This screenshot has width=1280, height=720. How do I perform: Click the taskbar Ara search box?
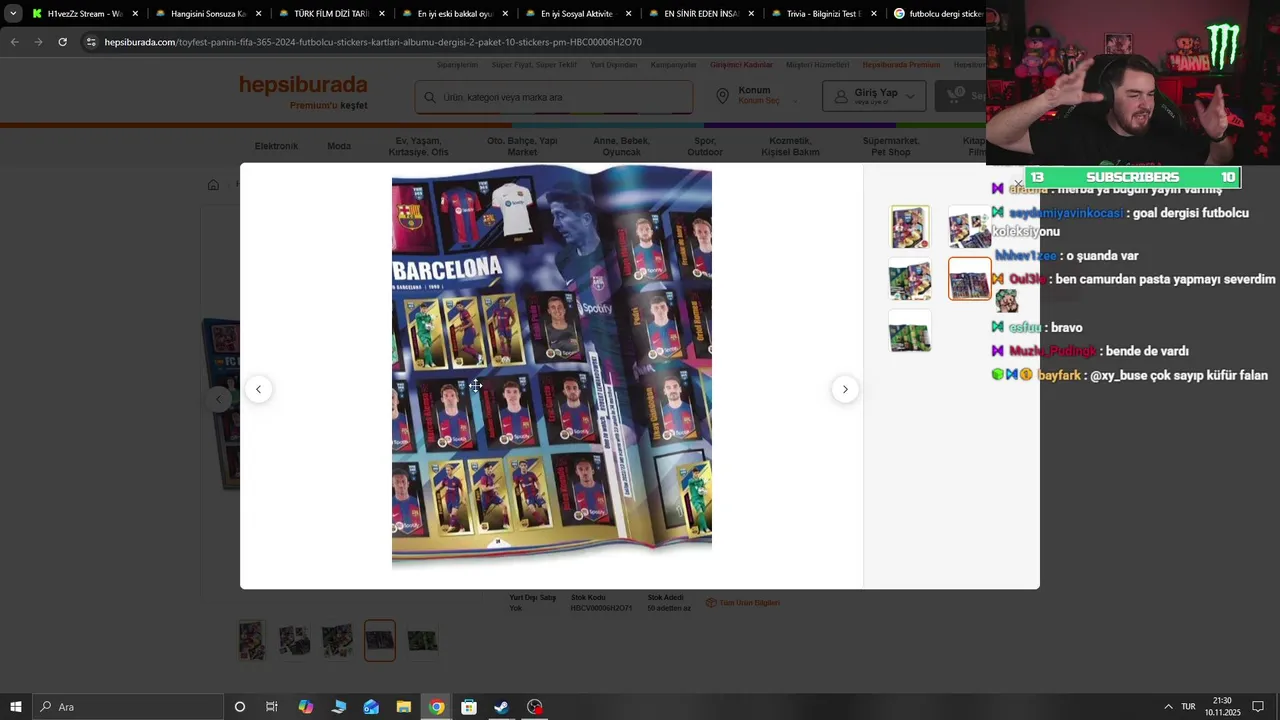click(x=128, y=707)
